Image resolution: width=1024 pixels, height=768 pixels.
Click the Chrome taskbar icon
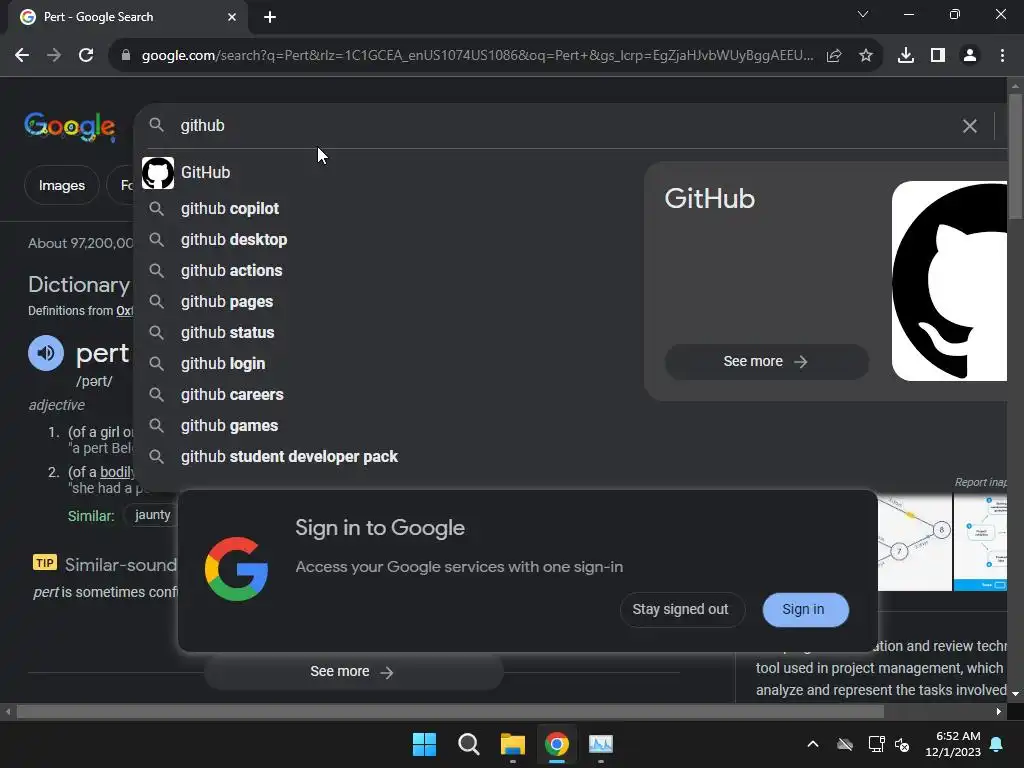[556, 744]
